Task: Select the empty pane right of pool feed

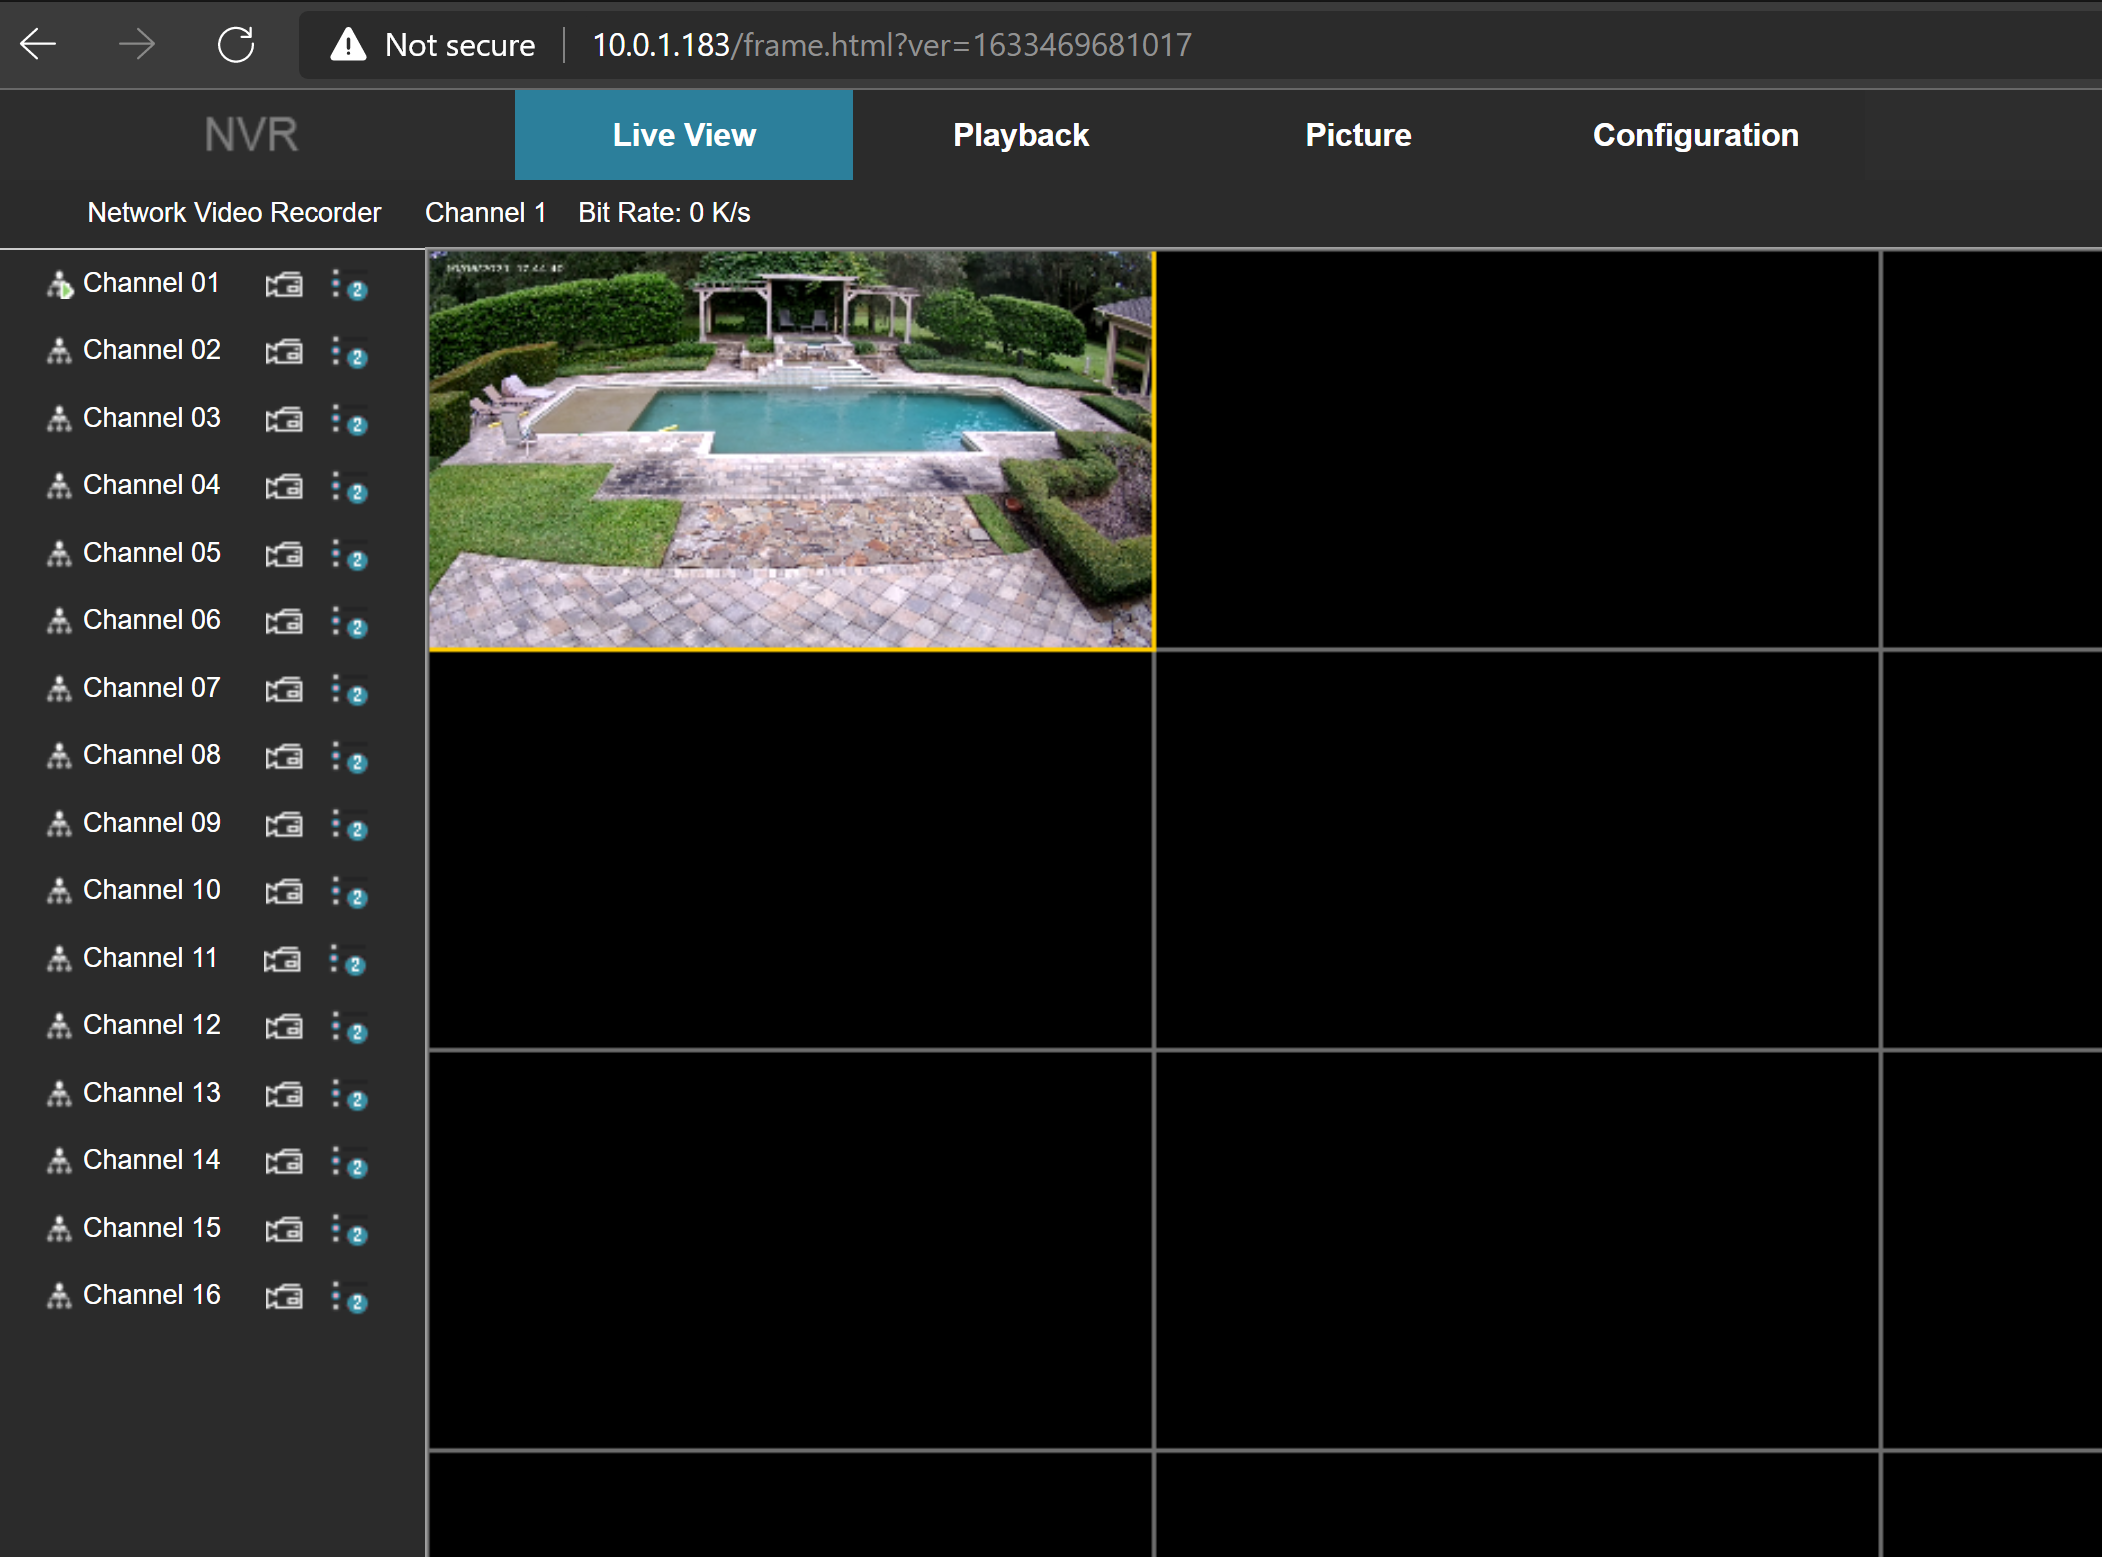Action: coord(1516,450)
